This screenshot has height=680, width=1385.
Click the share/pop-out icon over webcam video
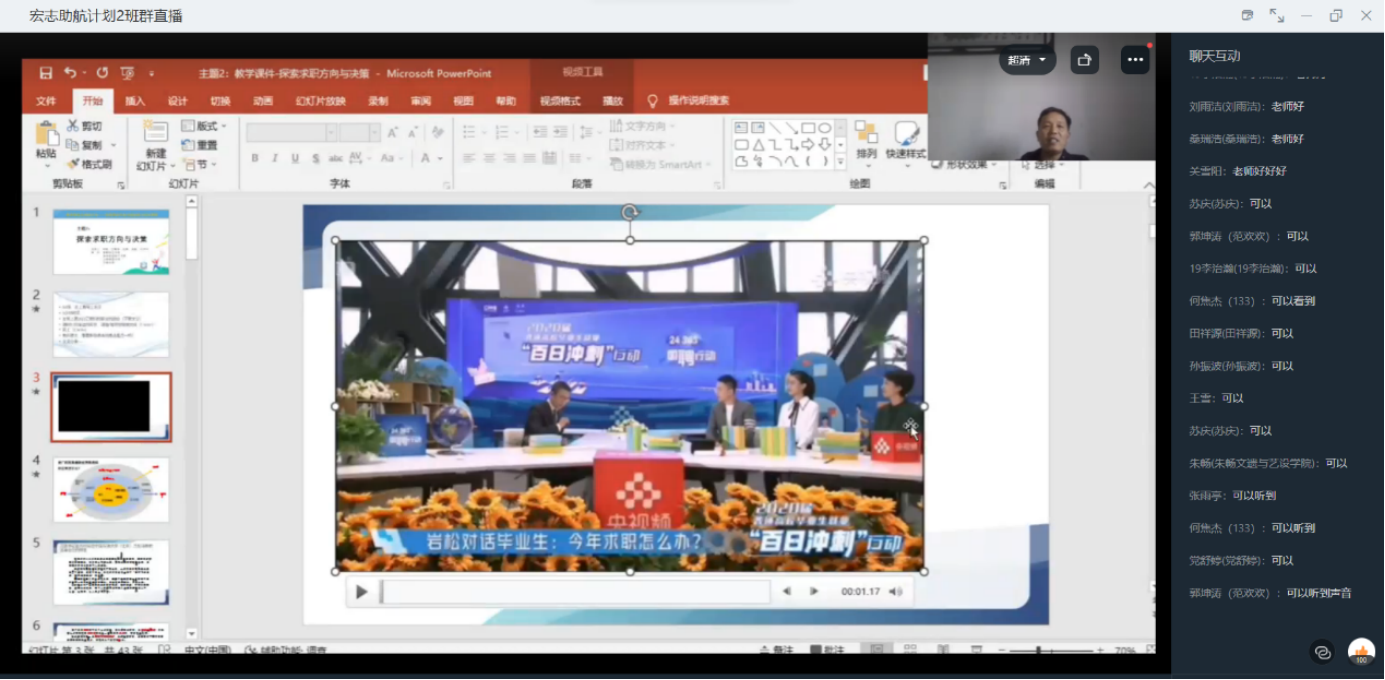pos(1084,60)
